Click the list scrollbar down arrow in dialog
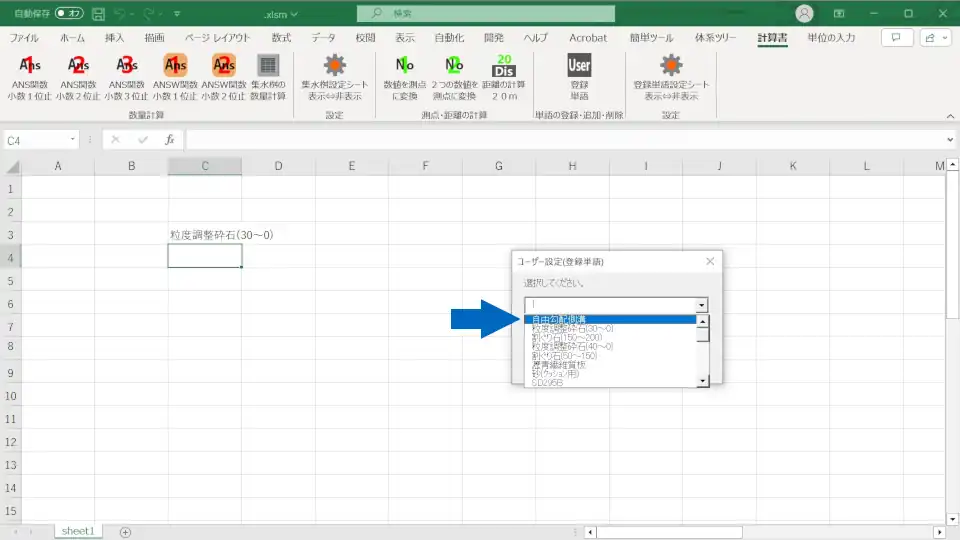960x540 pixels. 703,381
